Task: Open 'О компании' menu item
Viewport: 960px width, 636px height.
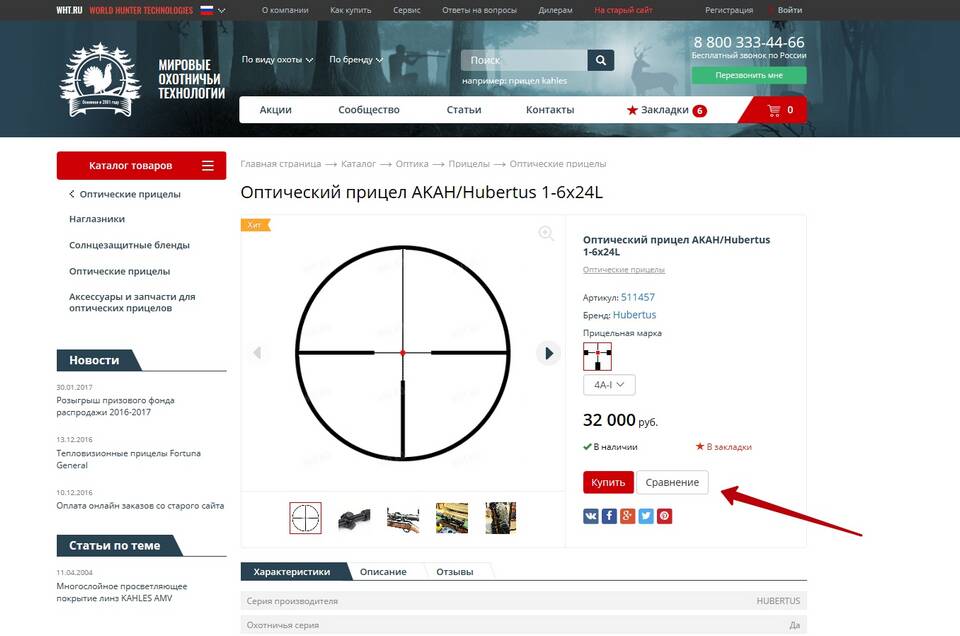Action: click(x=285, y=10)
